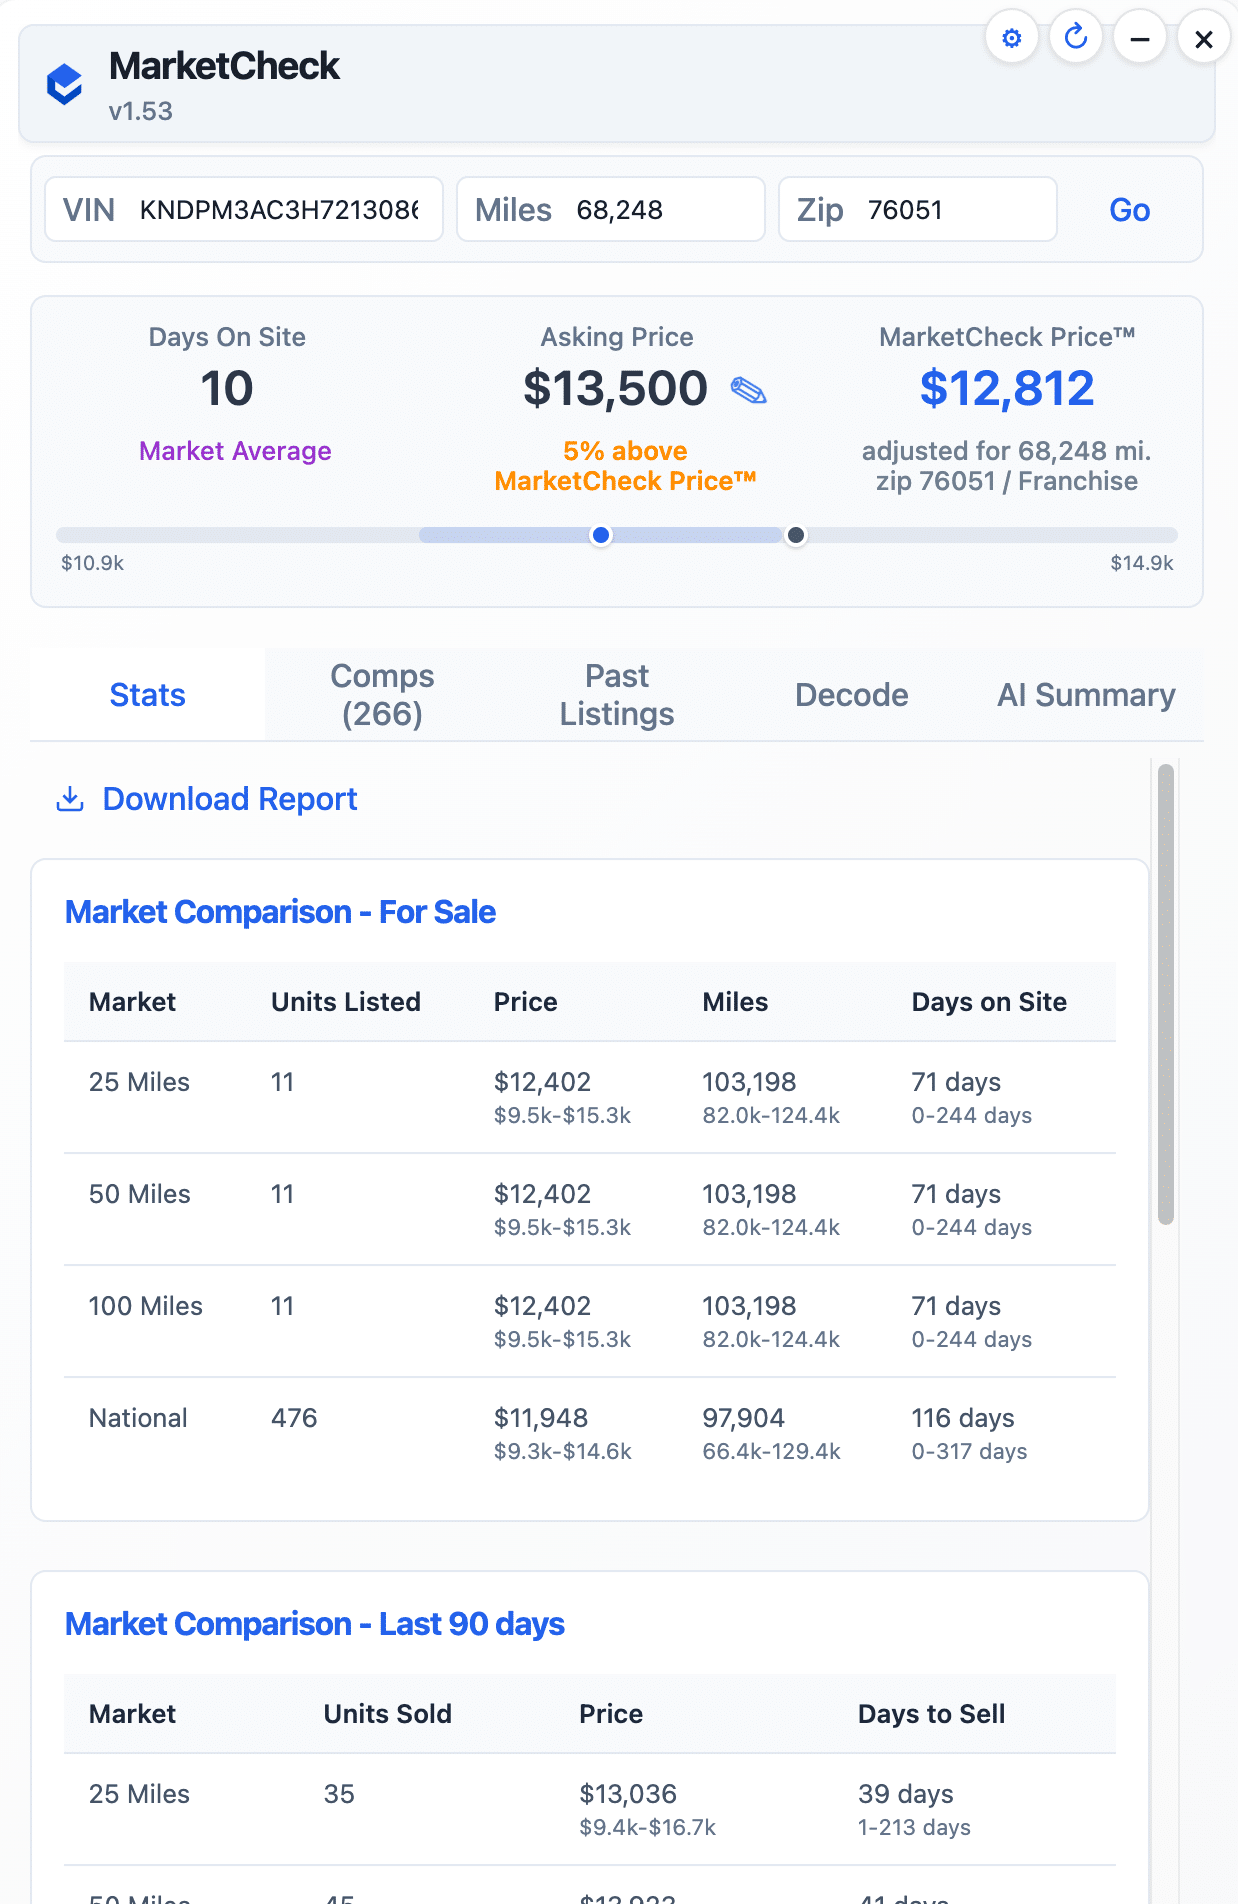Switch to the Comps (266) tab
Viewport: 1238px width, 1904px height.
coord(382,695)
